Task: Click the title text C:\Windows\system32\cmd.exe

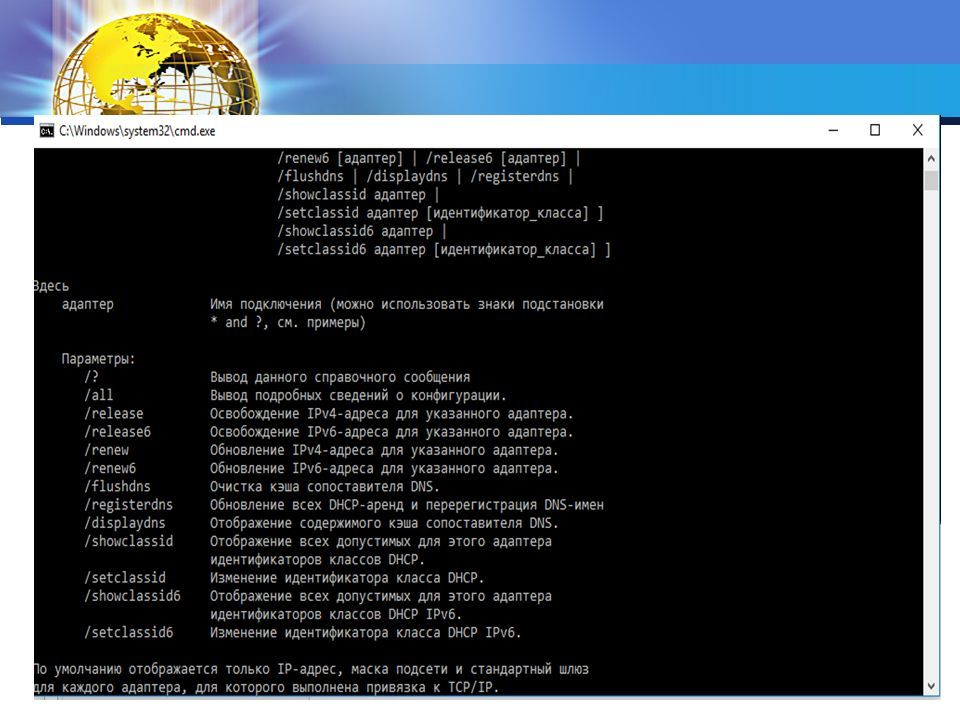Action: 137,131
